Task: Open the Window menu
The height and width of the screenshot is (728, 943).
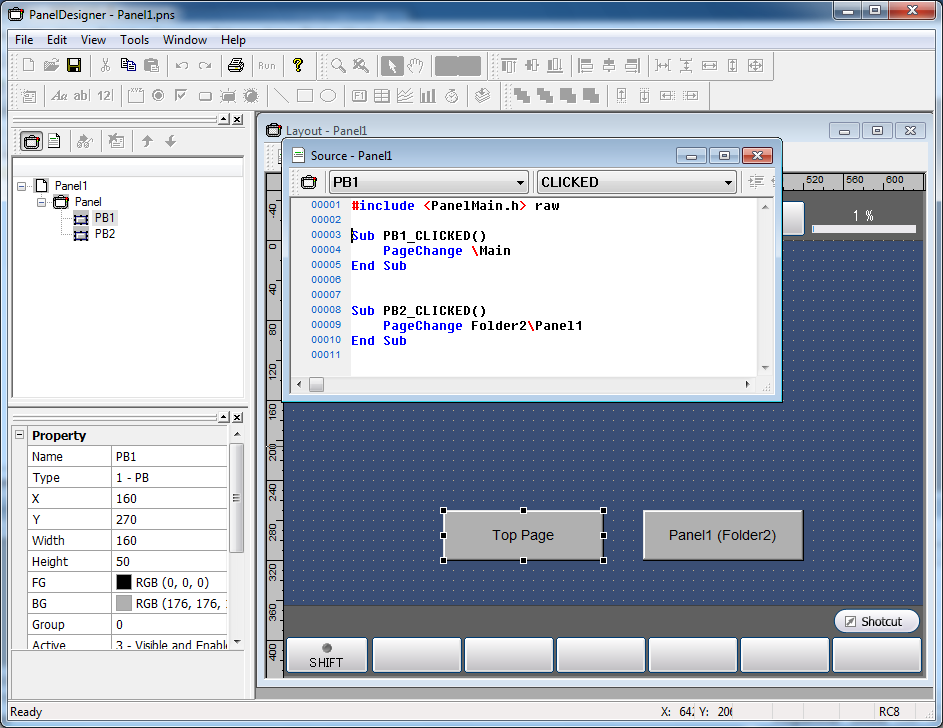Action: click(x=185, y=40)
